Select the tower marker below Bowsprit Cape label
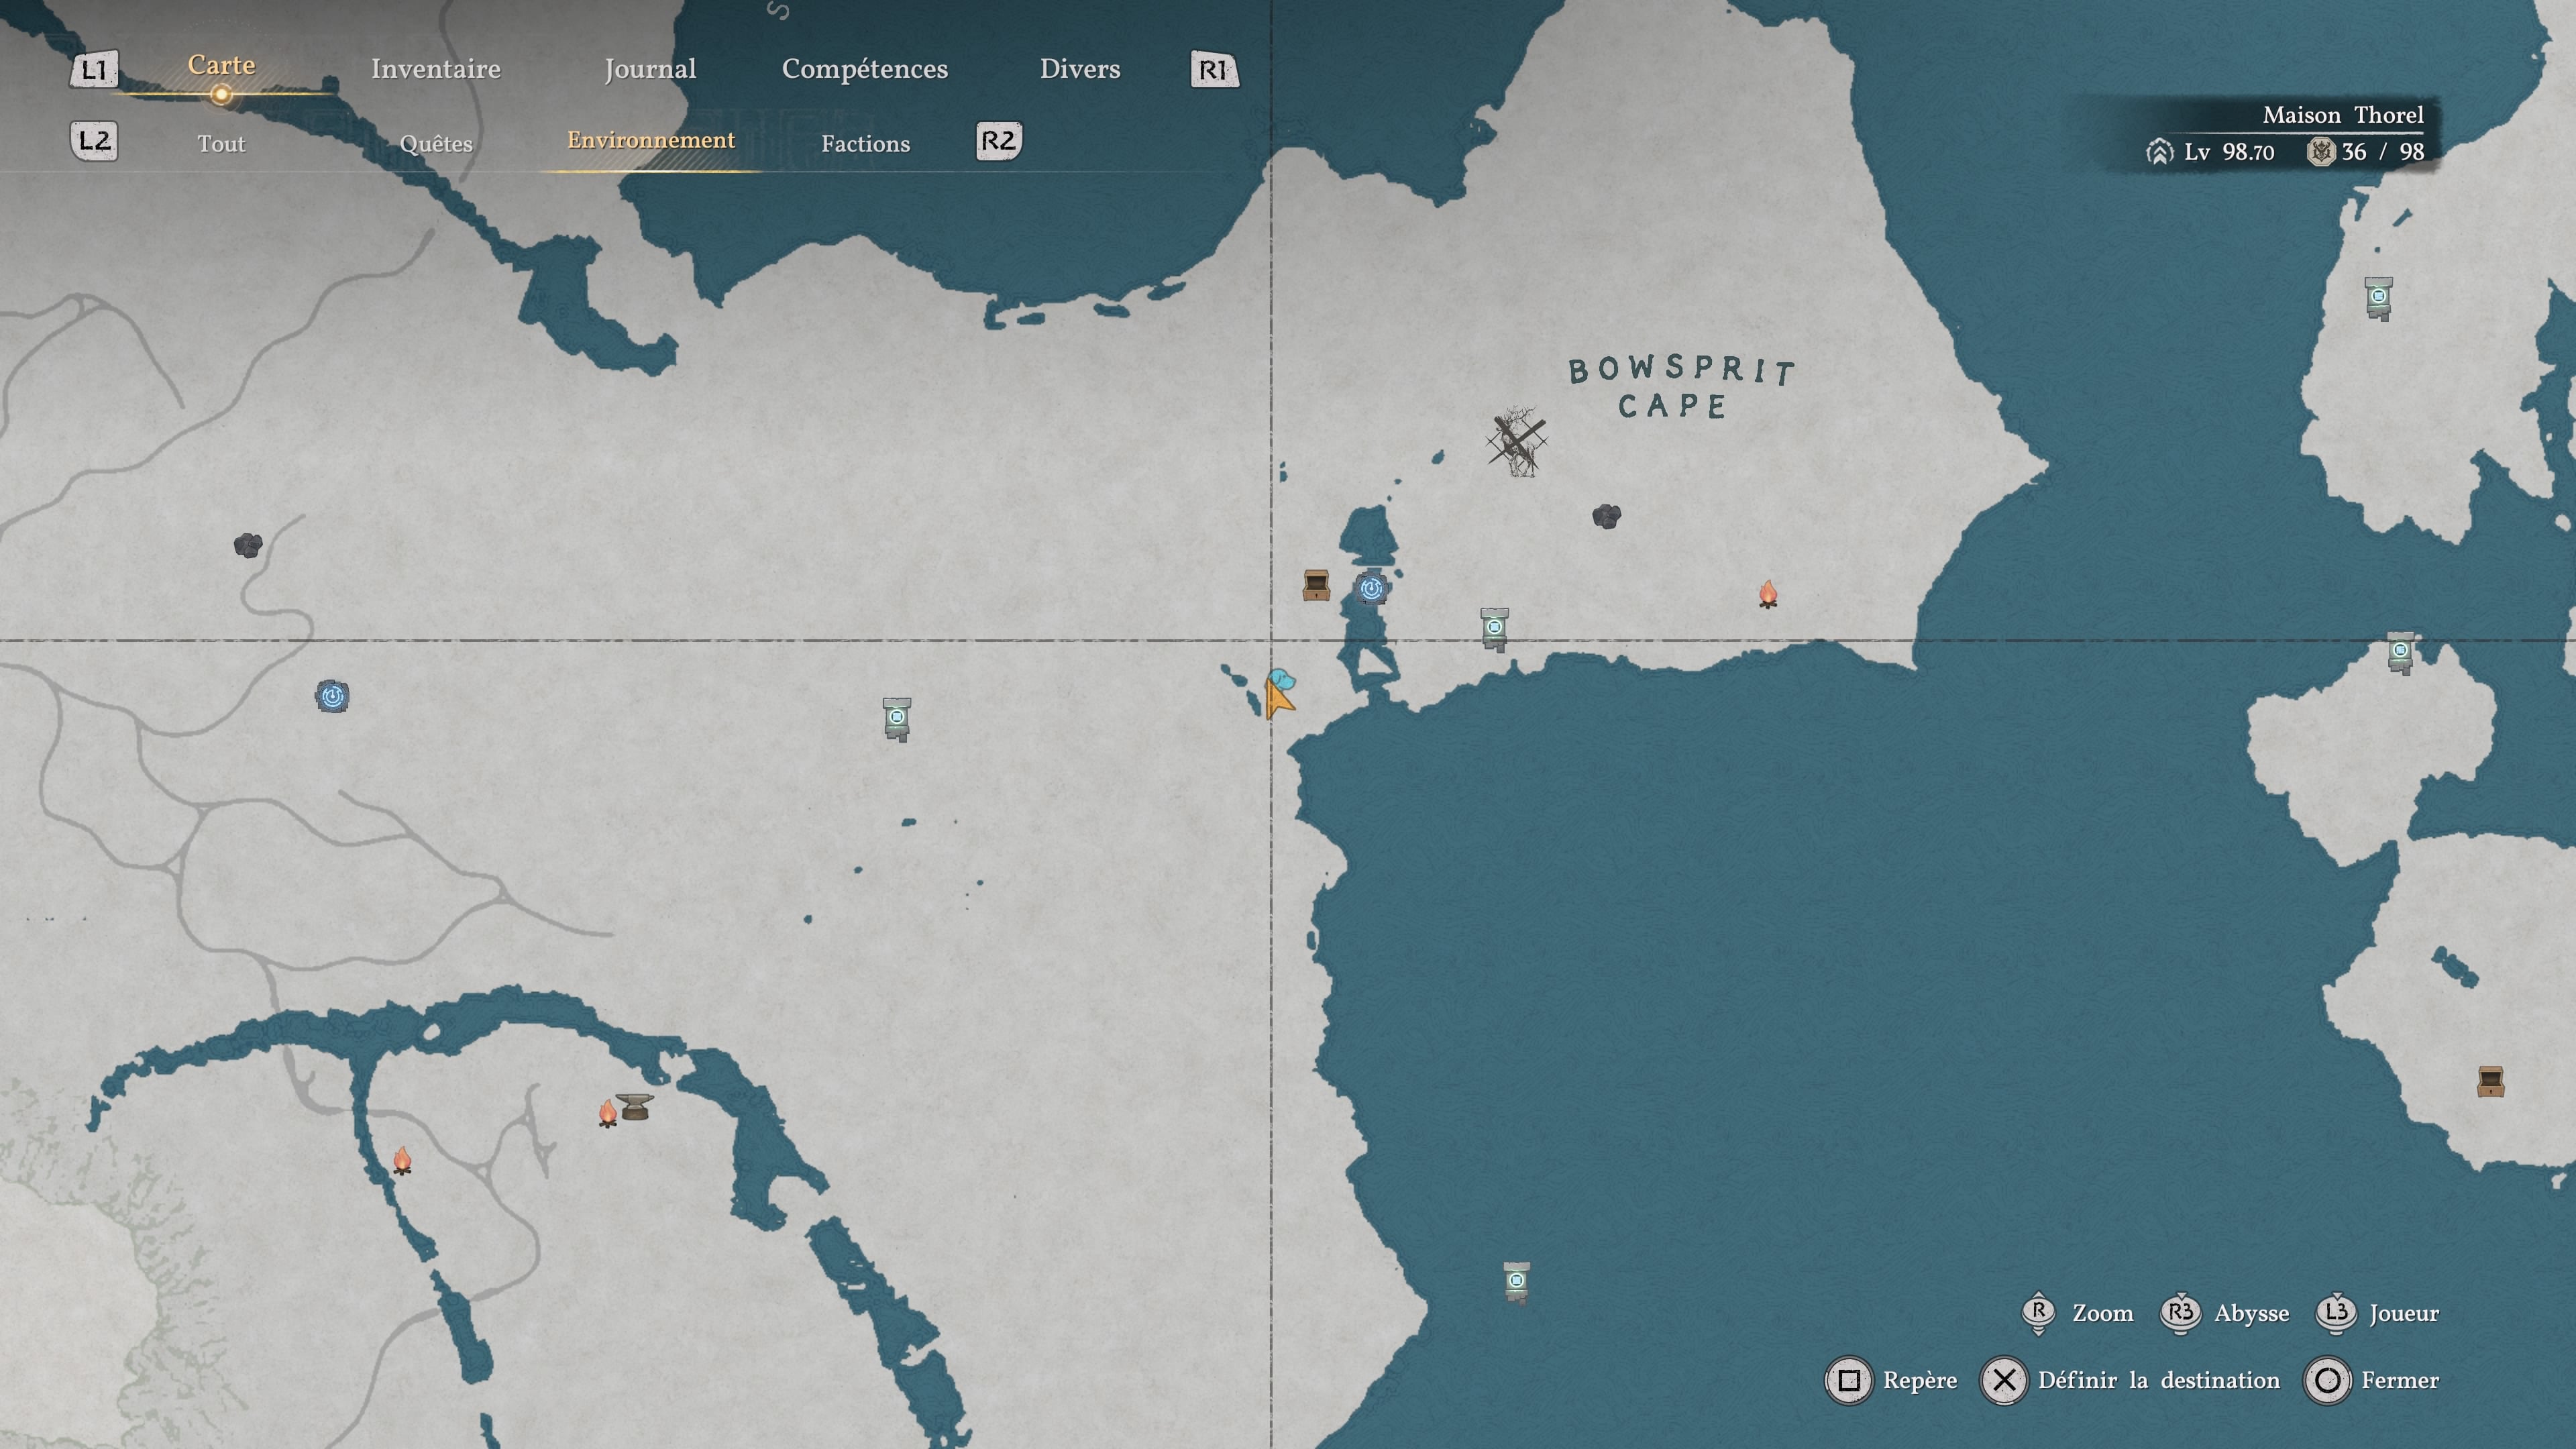The width and height of the screenshot is (2576, 1449). (1494, 630)
